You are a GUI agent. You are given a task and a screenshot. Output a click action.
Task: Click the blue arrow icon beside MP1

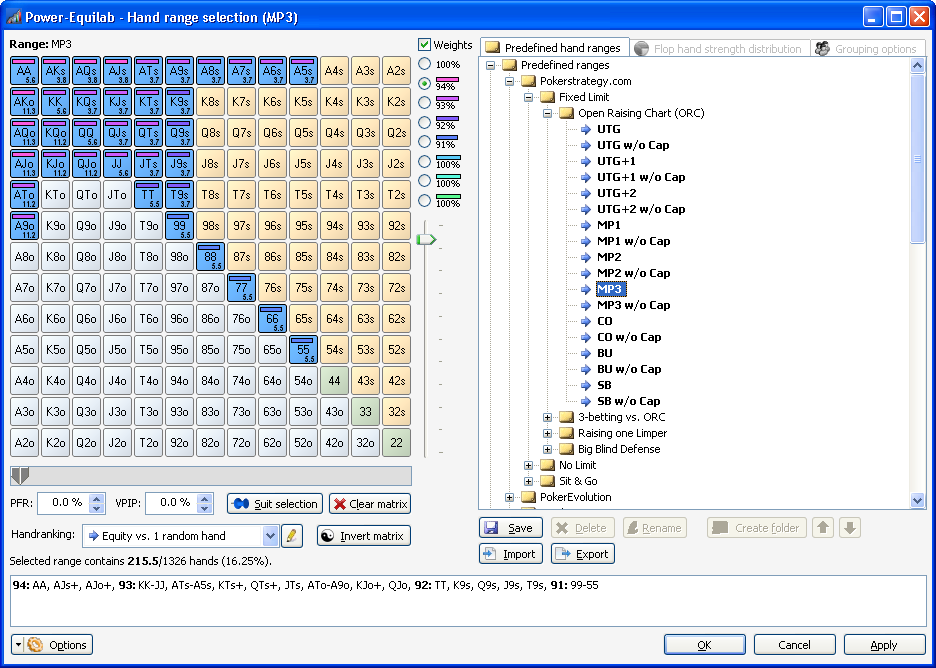tap(586, 225)
